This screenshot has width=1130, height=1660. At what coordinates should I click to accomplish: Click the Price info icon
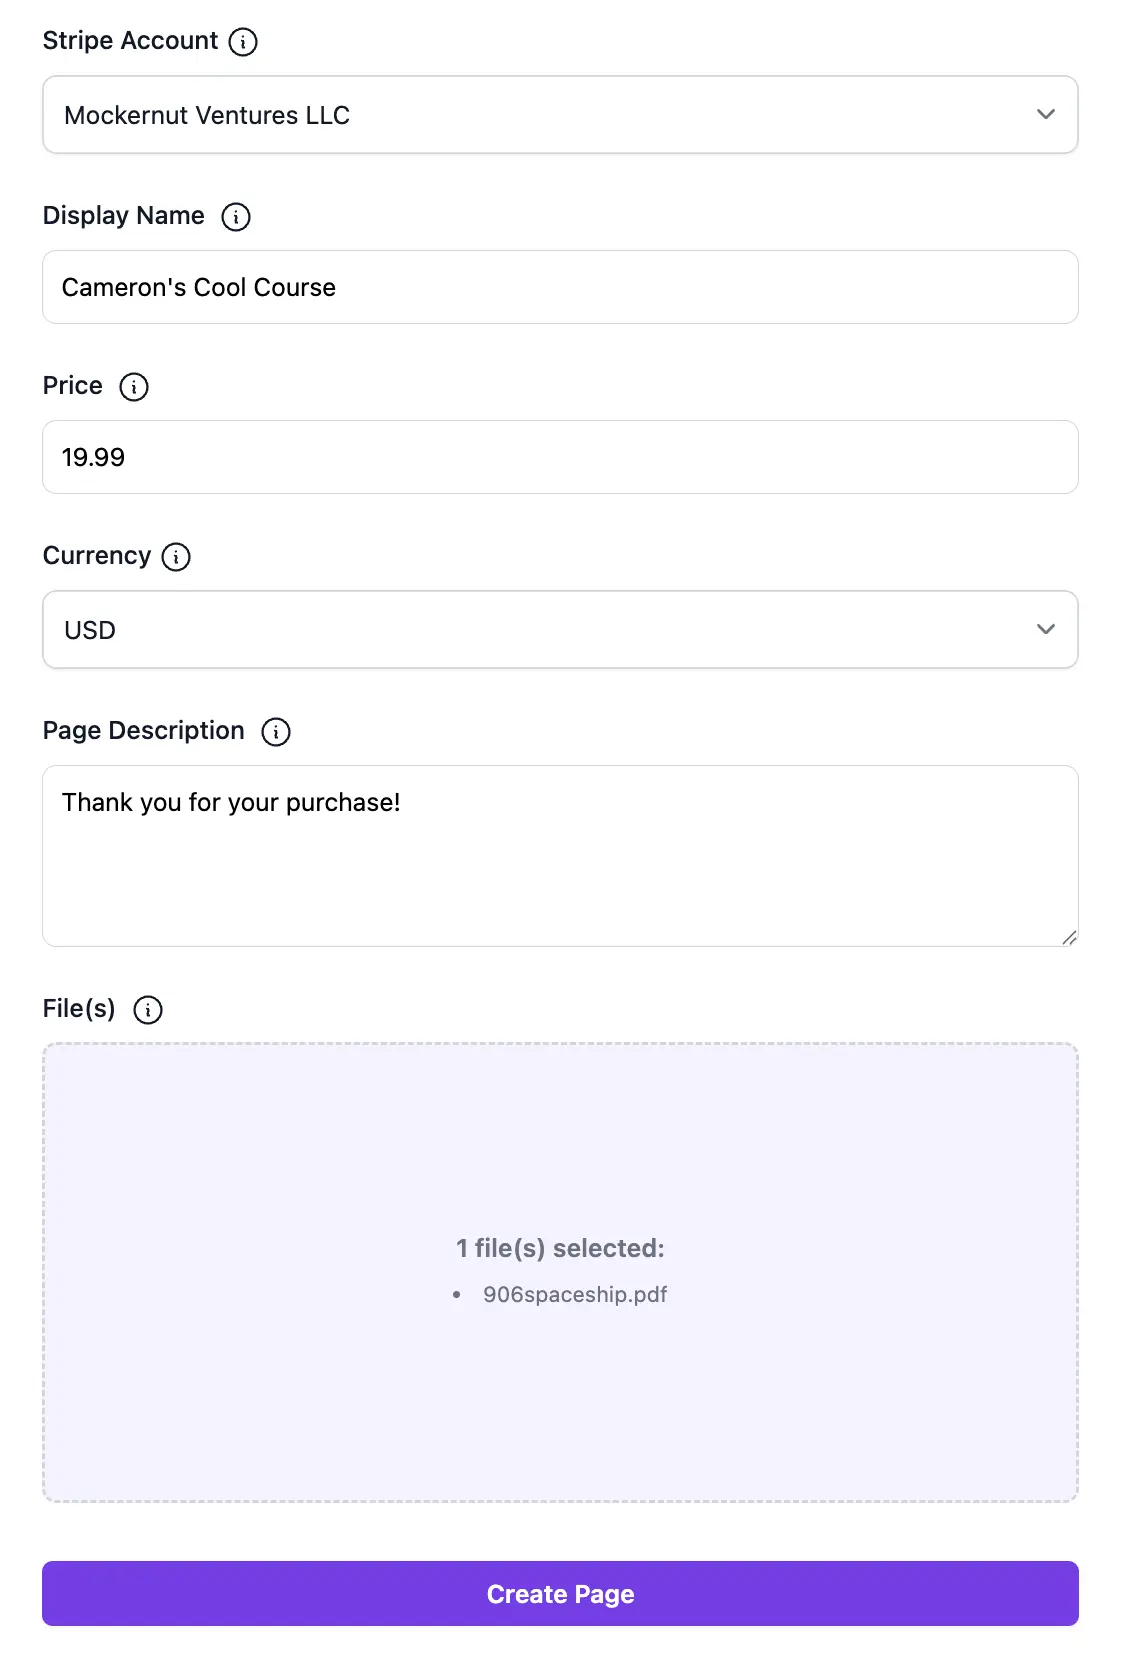(133, 387)
